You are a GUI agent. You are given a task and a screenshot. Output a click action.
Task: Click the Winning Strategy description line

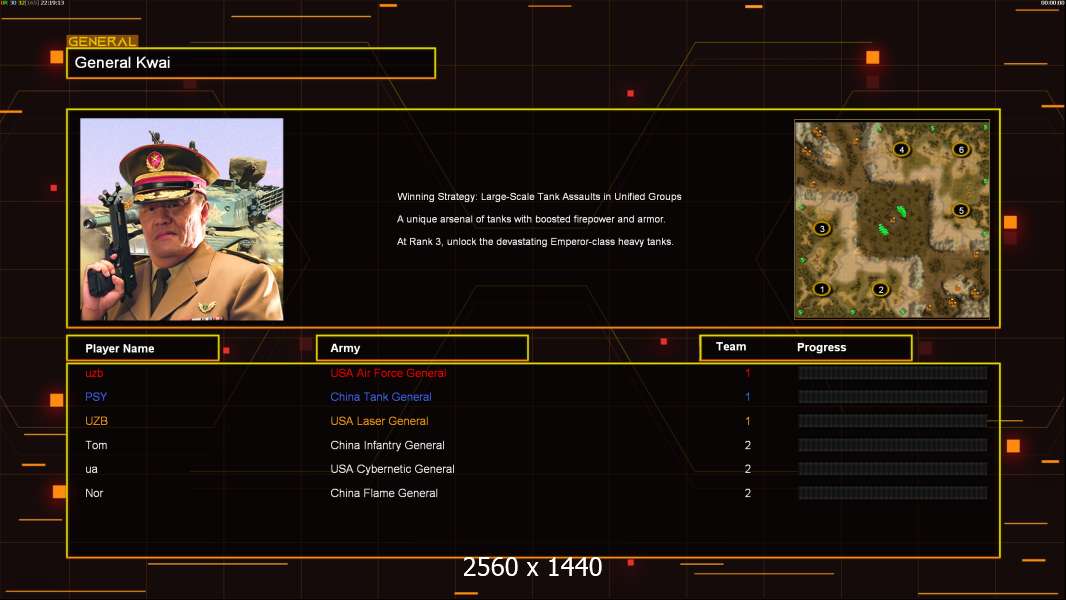[539, 197]
